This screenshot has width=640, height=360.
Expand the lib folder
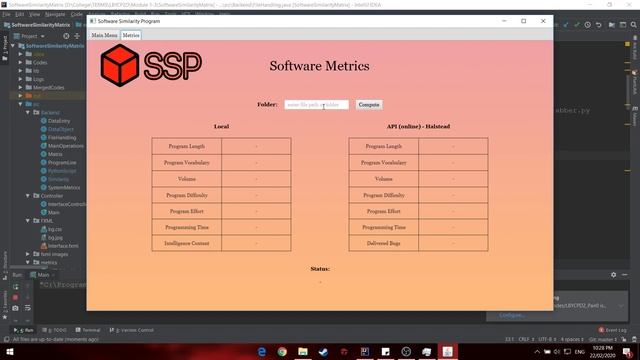pyautogui.click(x=20, y=71)
